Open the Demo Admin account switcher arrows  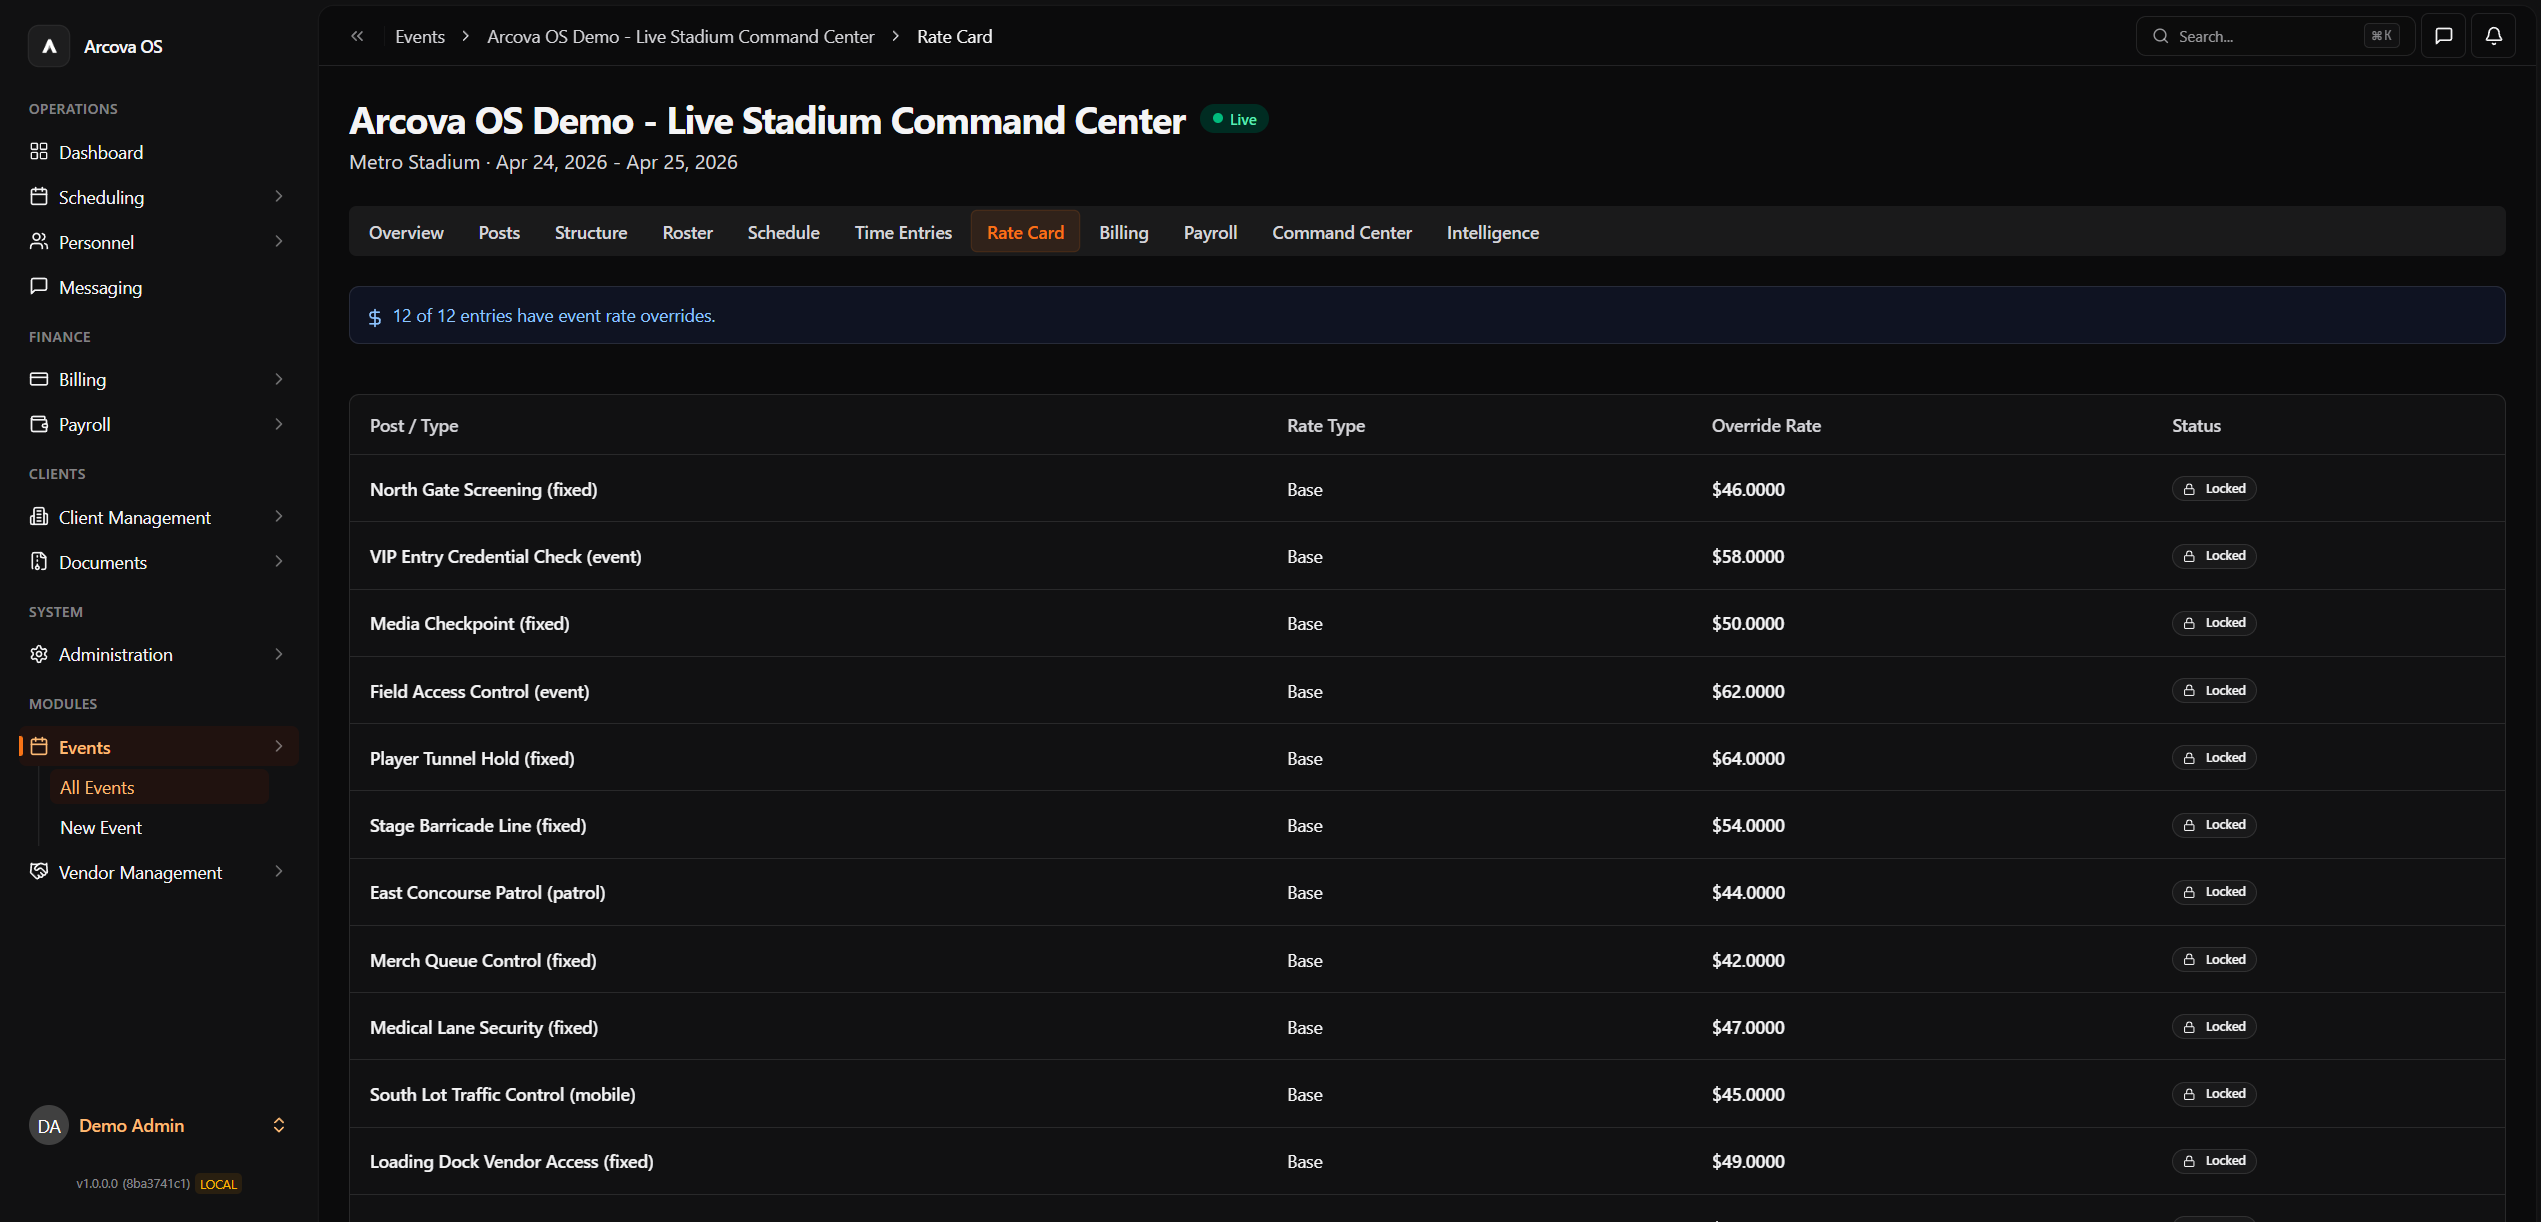tap(279, 1126)
